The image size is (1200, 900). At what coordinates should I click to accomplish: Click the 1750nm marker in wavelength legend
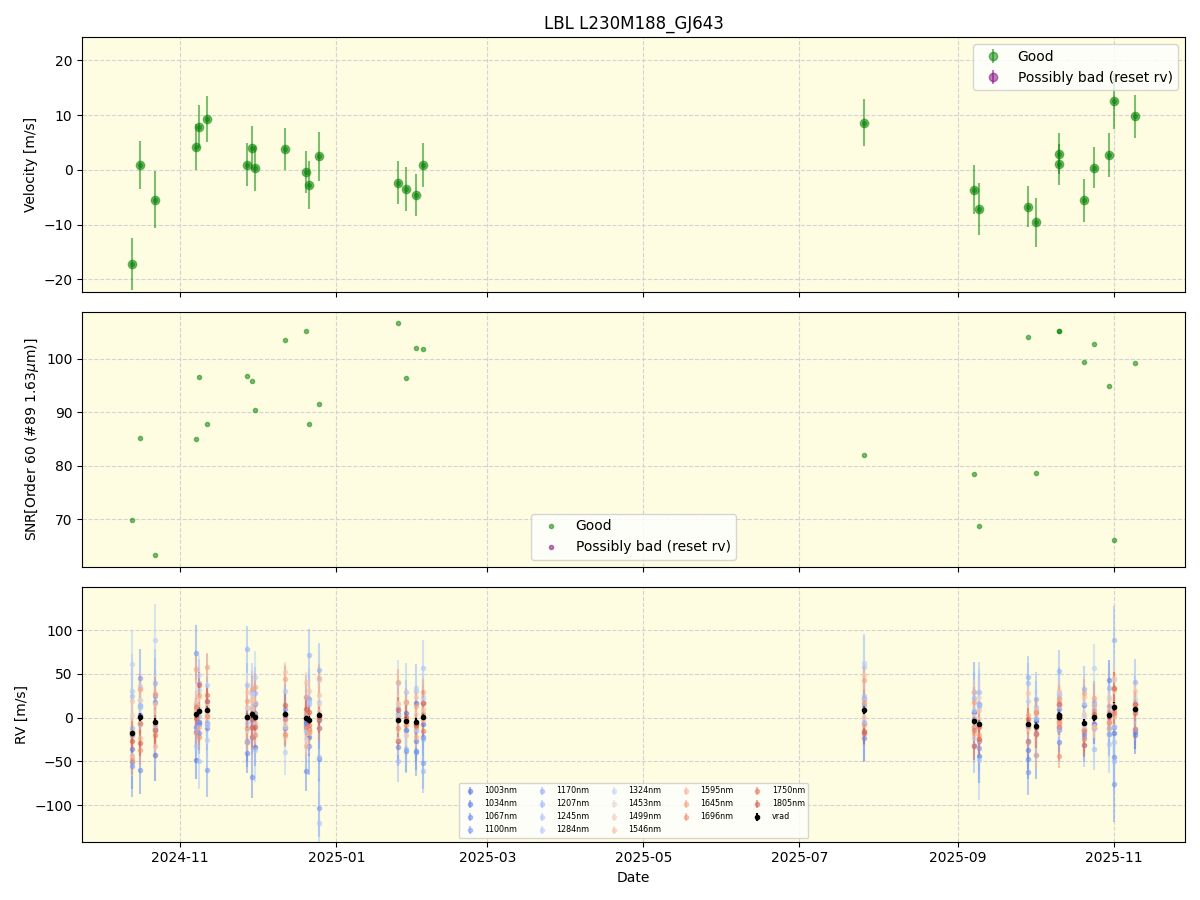pos(757,791)
